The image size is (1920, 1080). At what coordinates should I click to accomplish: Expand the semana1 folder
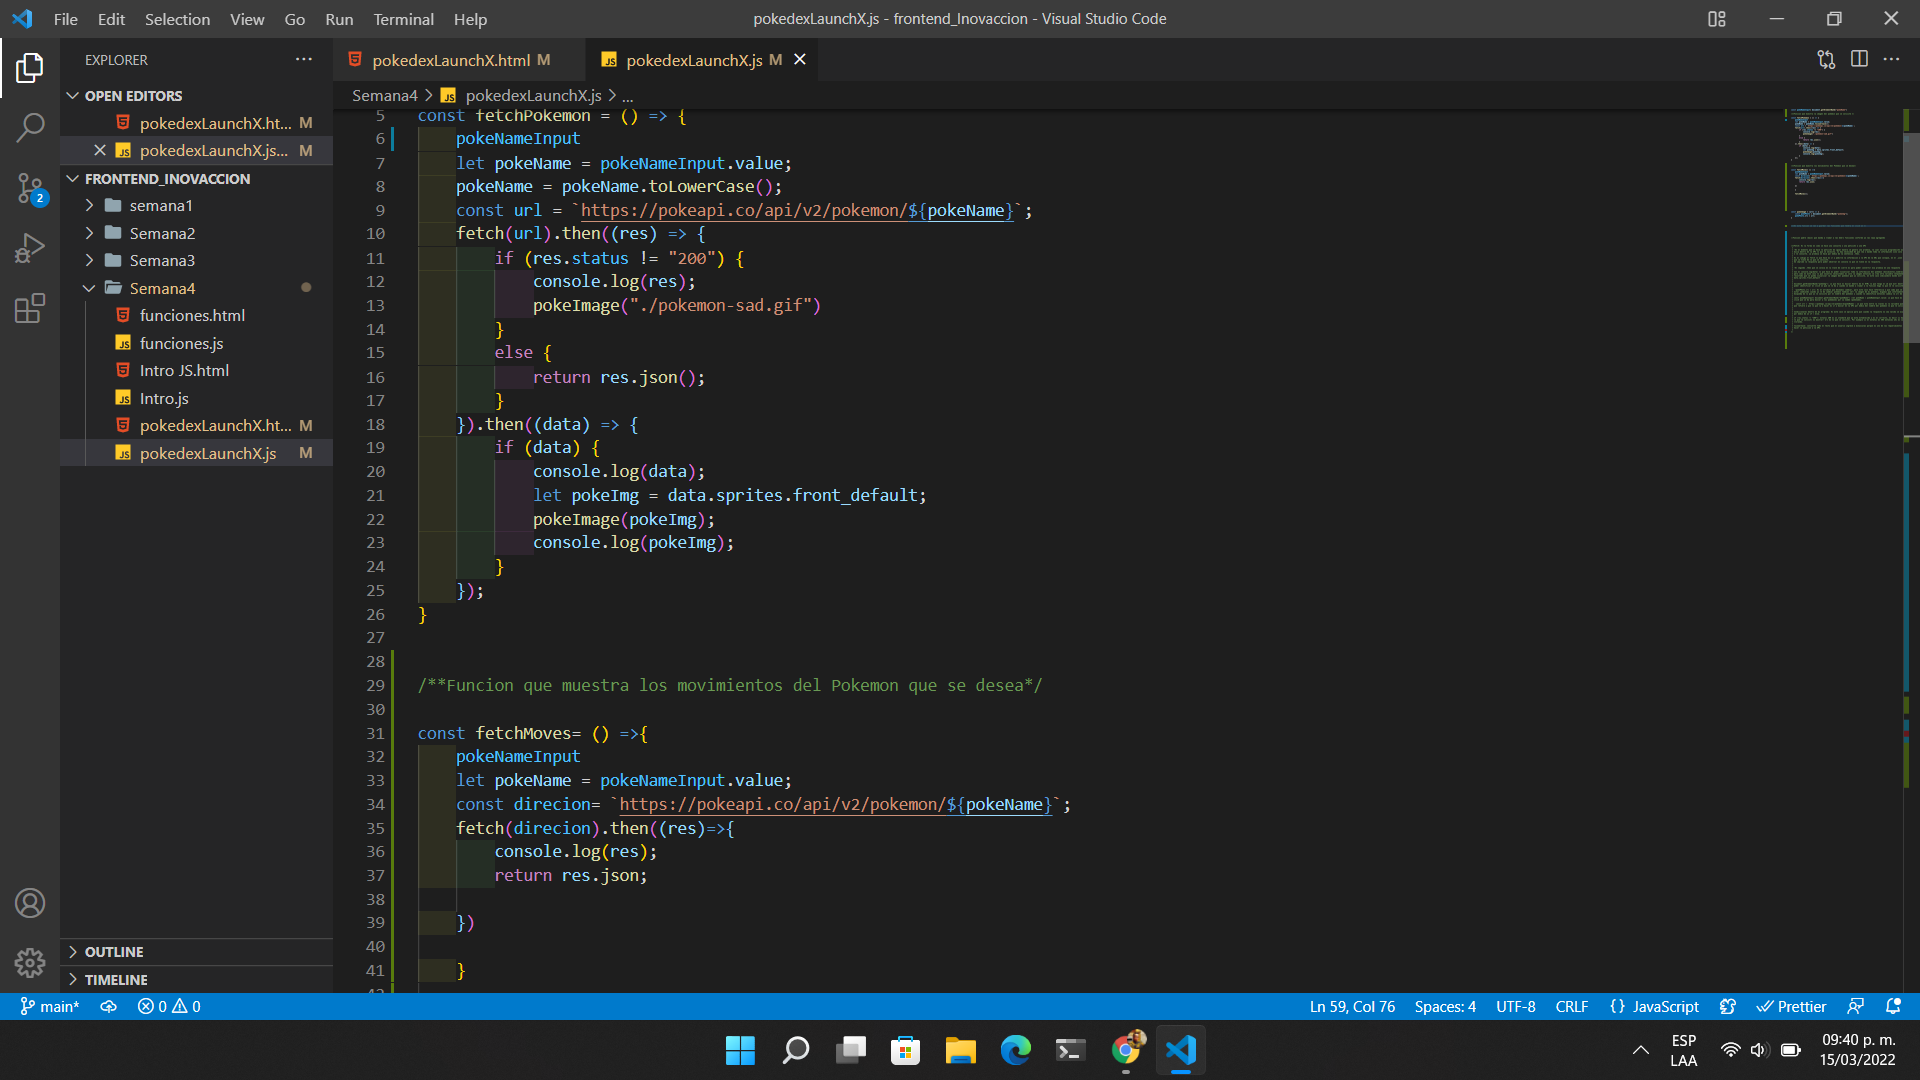click(x=90, y=206)
